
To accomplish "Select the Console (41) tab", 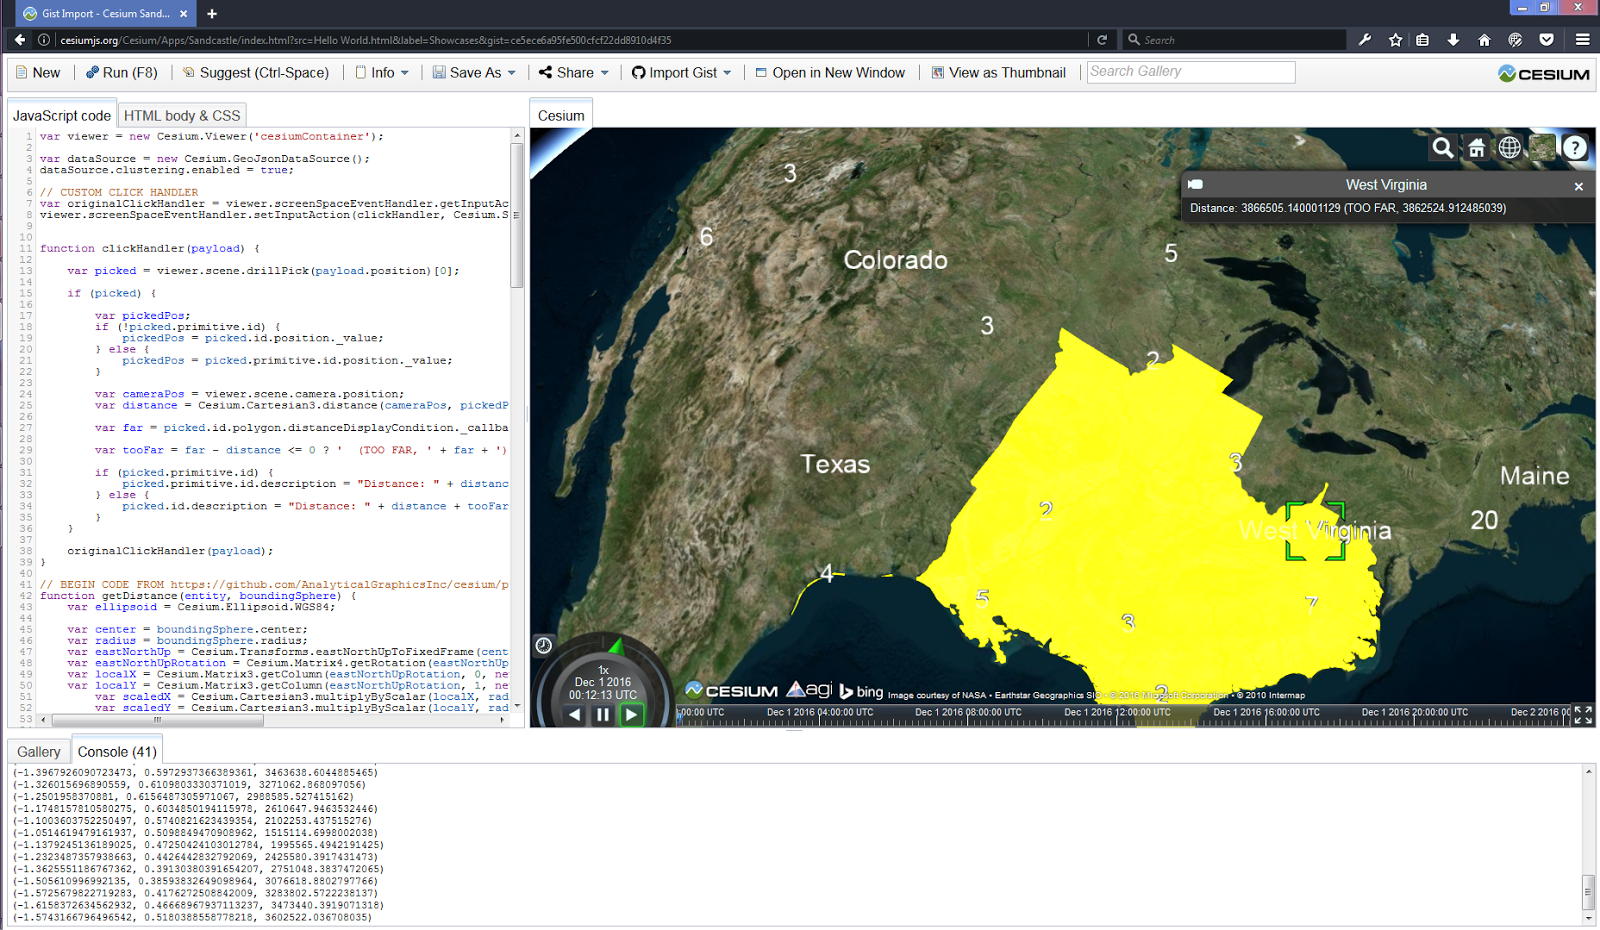I will tap(117, 752).
